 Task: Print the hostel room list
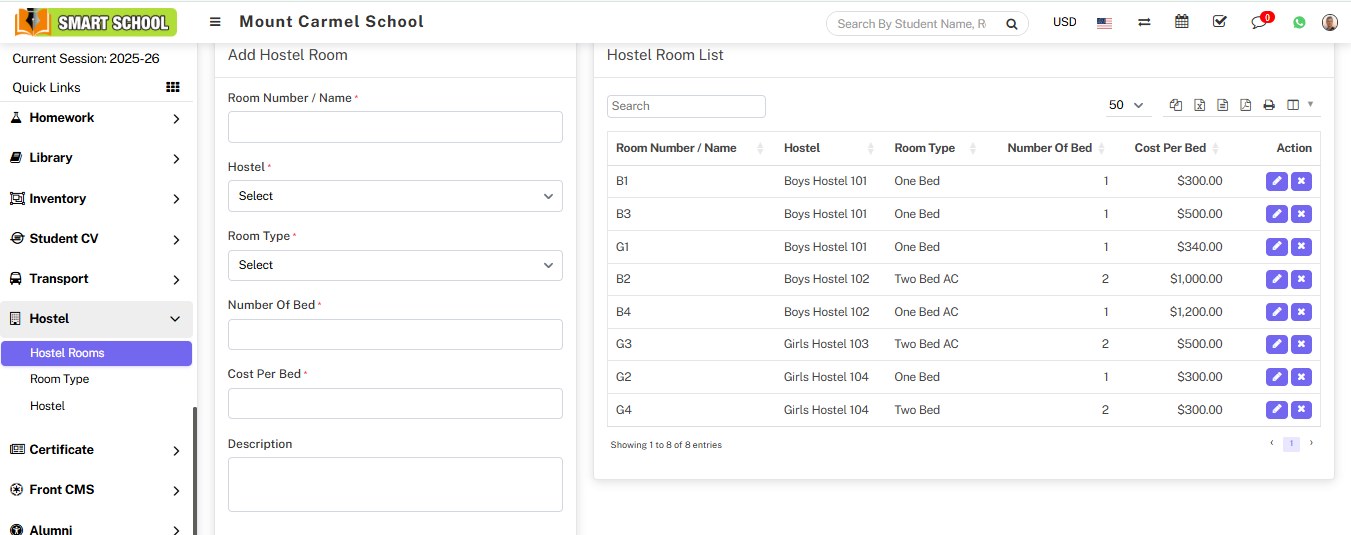coord(1269,105)
